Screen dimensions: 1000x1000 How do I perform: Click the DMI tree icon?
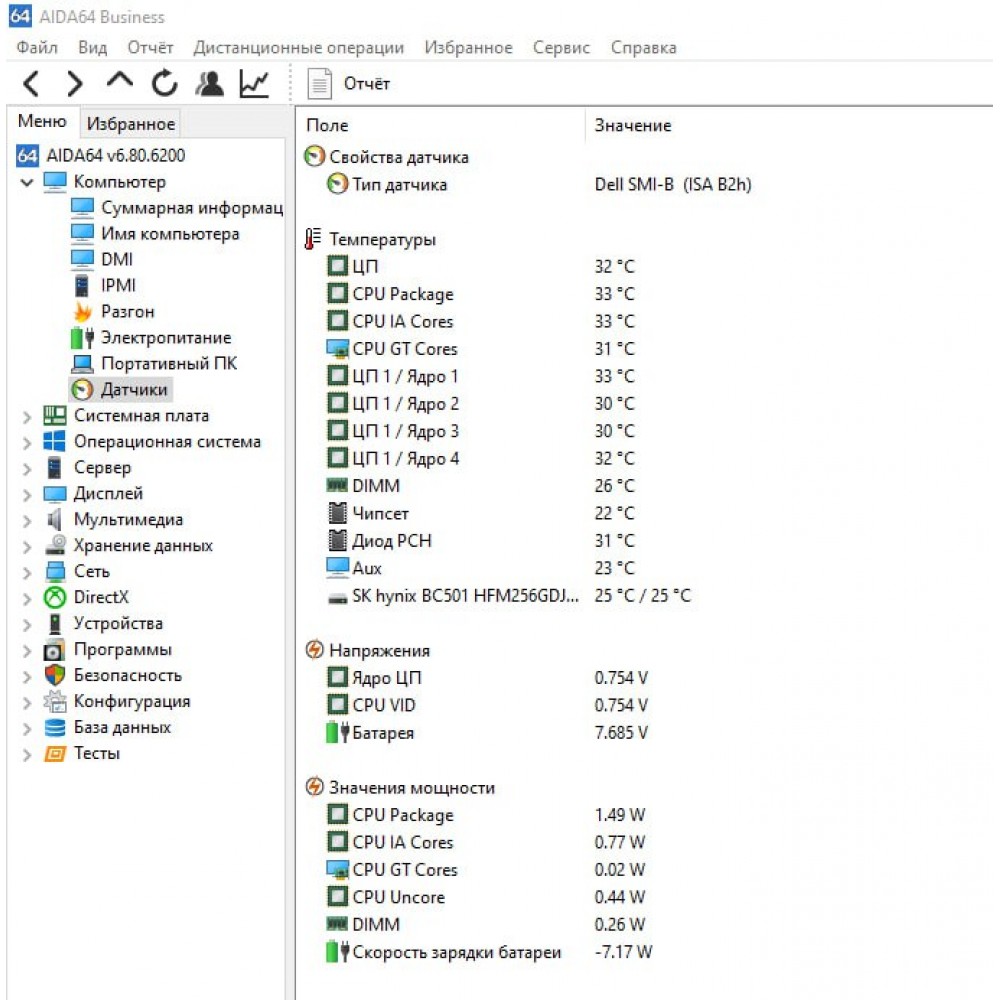point(82,260)
